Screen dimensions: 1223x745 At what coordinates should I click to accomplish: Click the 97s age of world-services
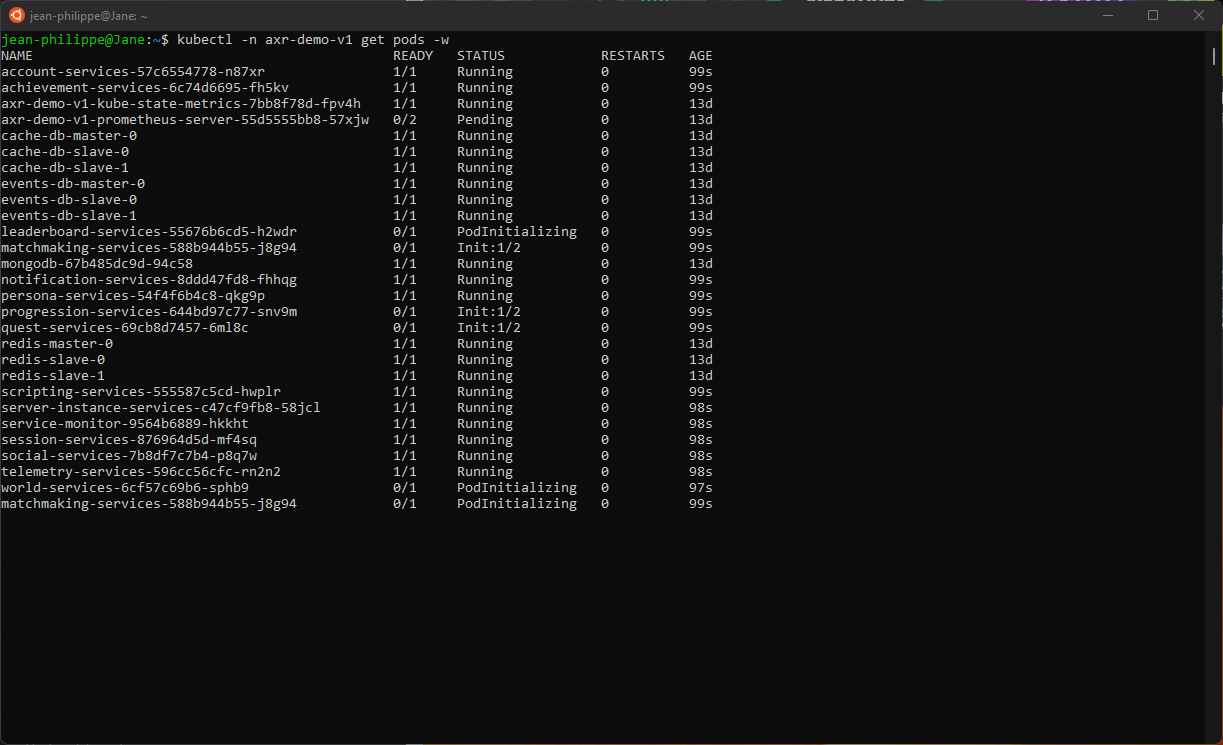click(x=701, y=488)
